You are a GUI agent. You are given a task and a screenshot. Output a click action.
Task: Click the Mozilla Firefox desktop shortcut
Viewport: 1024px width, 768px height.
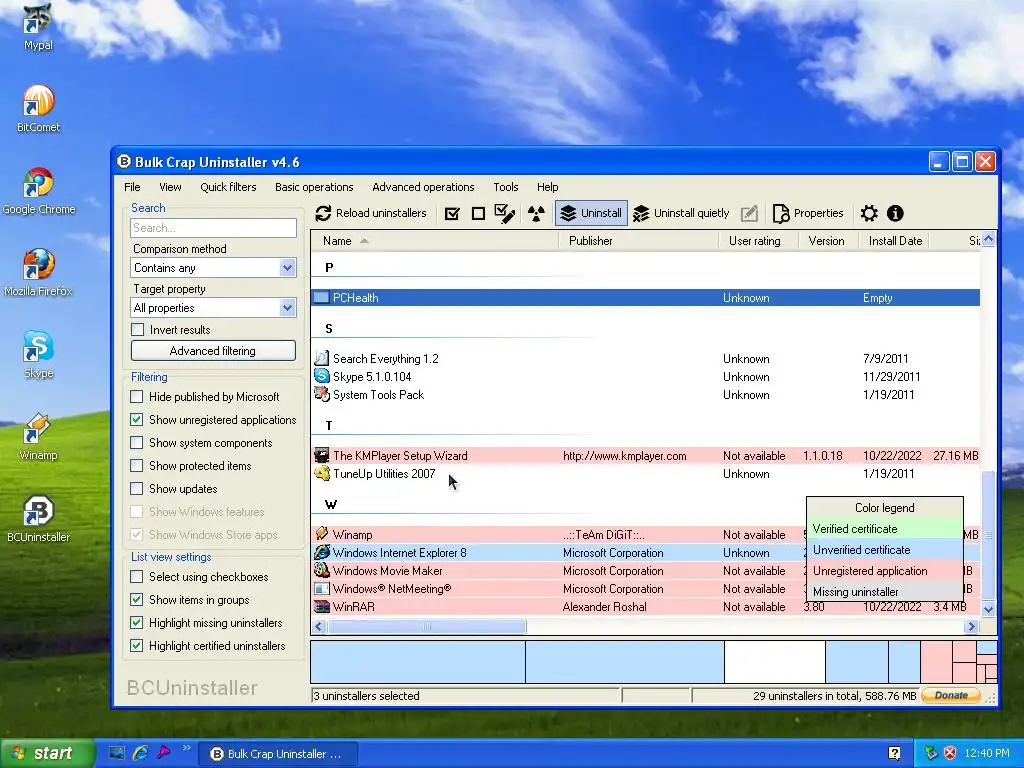(x=38, y=272)
